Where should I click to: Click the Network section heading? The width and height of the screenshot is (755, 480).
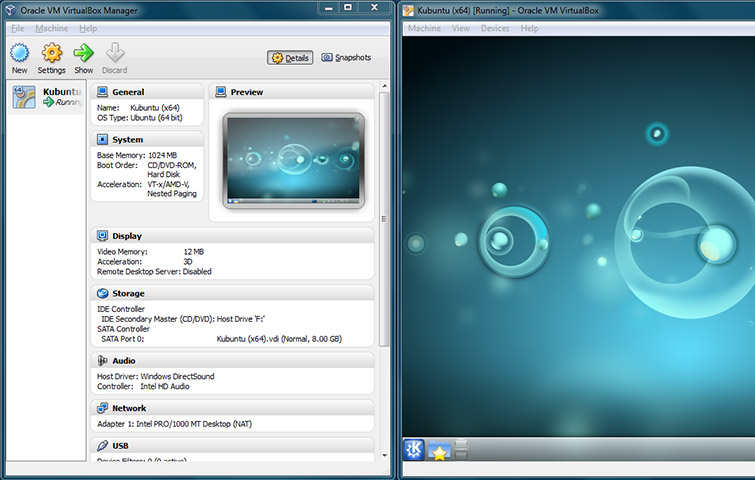[129, 408]
